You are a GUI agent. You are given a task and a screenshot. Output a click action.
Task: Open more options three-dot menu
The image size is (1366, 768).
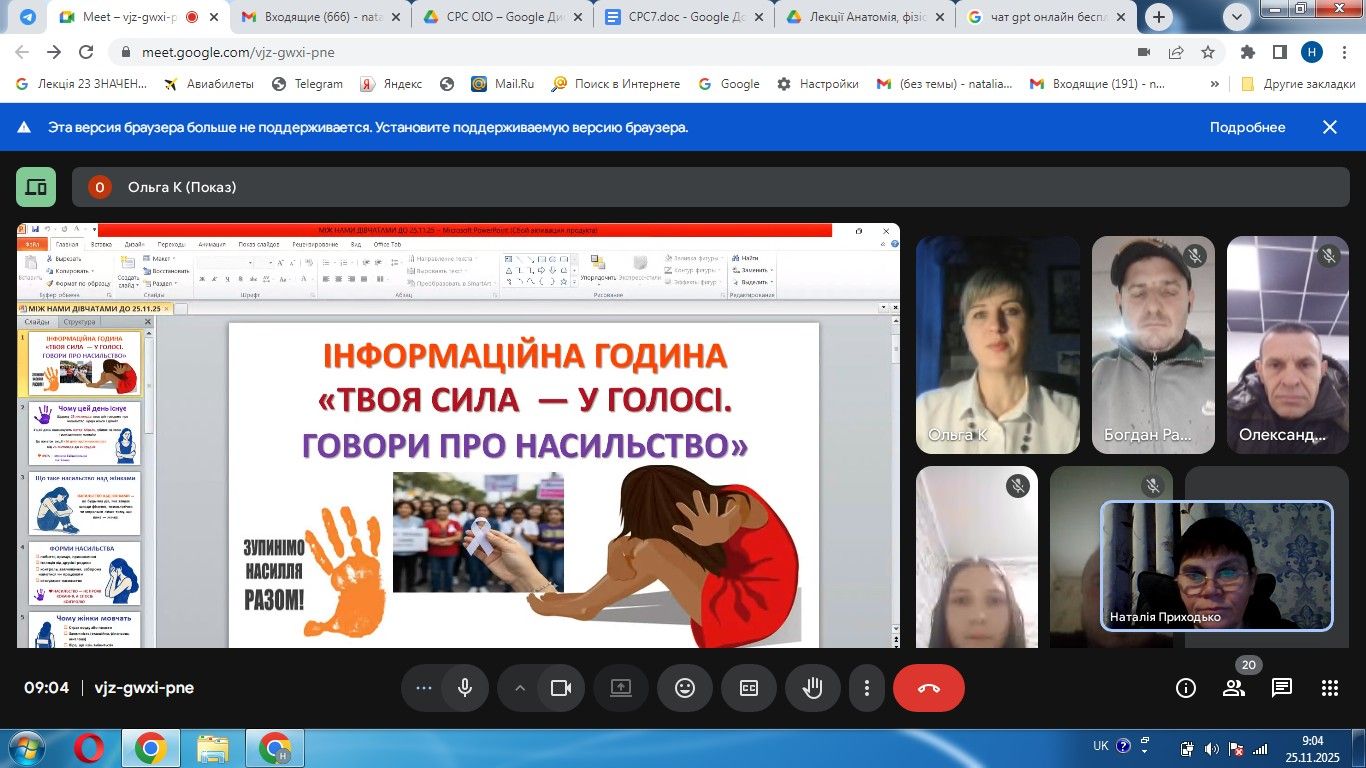point(867,688)
